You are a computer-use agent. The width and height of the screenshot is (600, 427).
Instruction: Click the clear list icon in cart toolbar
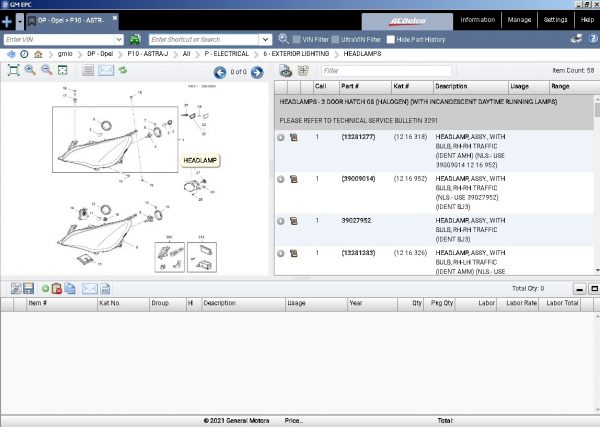pyautogui.click(x=16, y=288)
